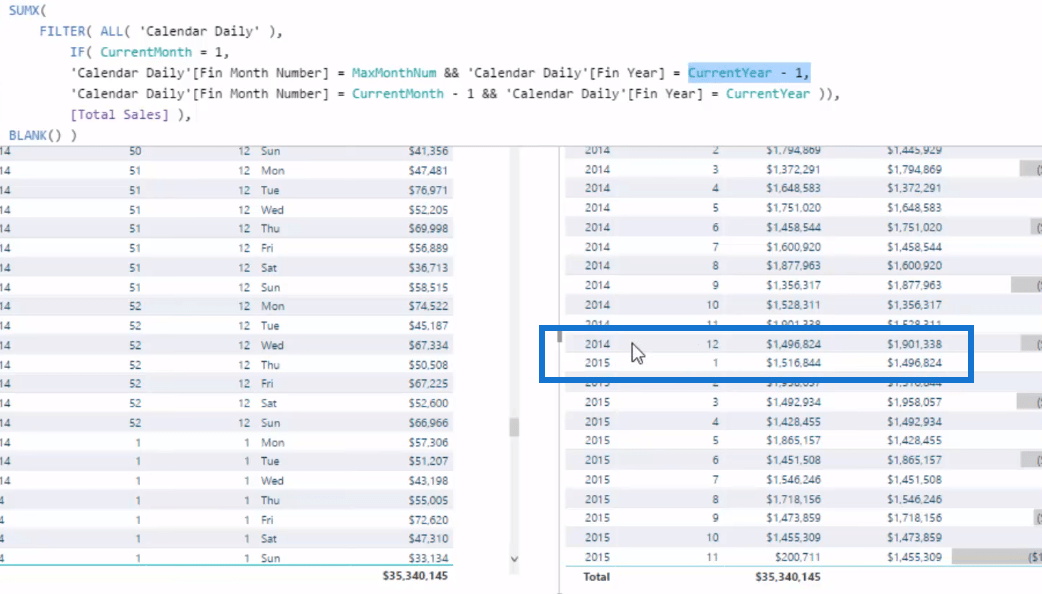The width and height of the screenshot is (1042, 594).
Task: Select the $74,522 Monday sales value
Action: click(x=428, y=306)
